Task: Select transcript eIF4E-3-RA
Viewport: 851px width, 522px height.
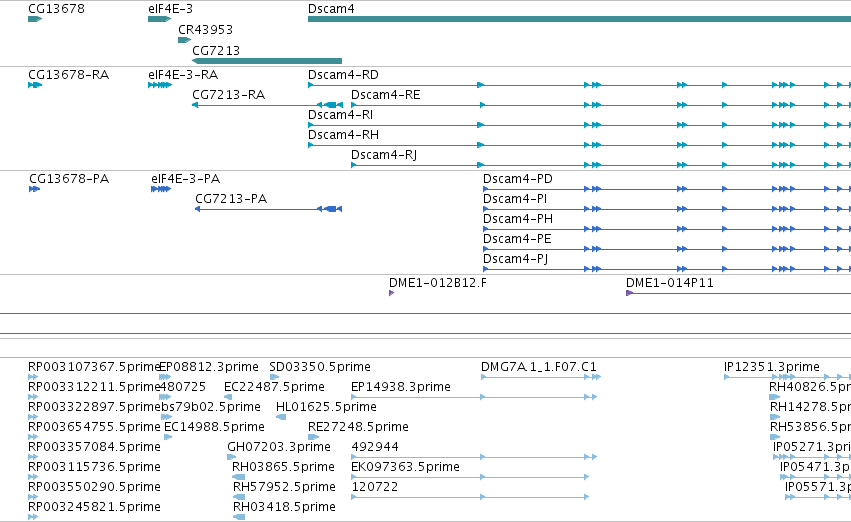Action: [x=183, y=74]
